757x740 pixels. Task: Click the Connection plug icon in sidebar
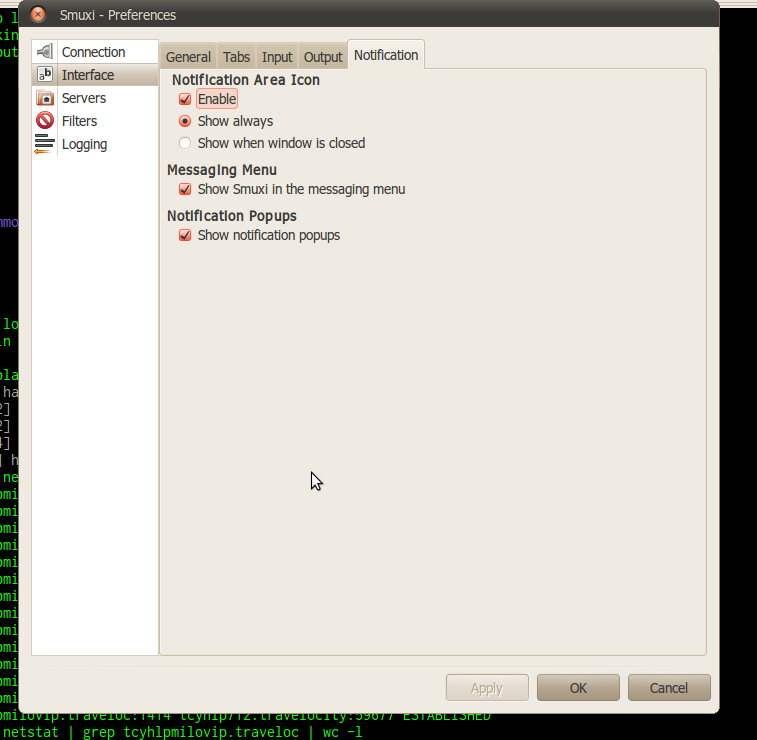click(45, 51)
